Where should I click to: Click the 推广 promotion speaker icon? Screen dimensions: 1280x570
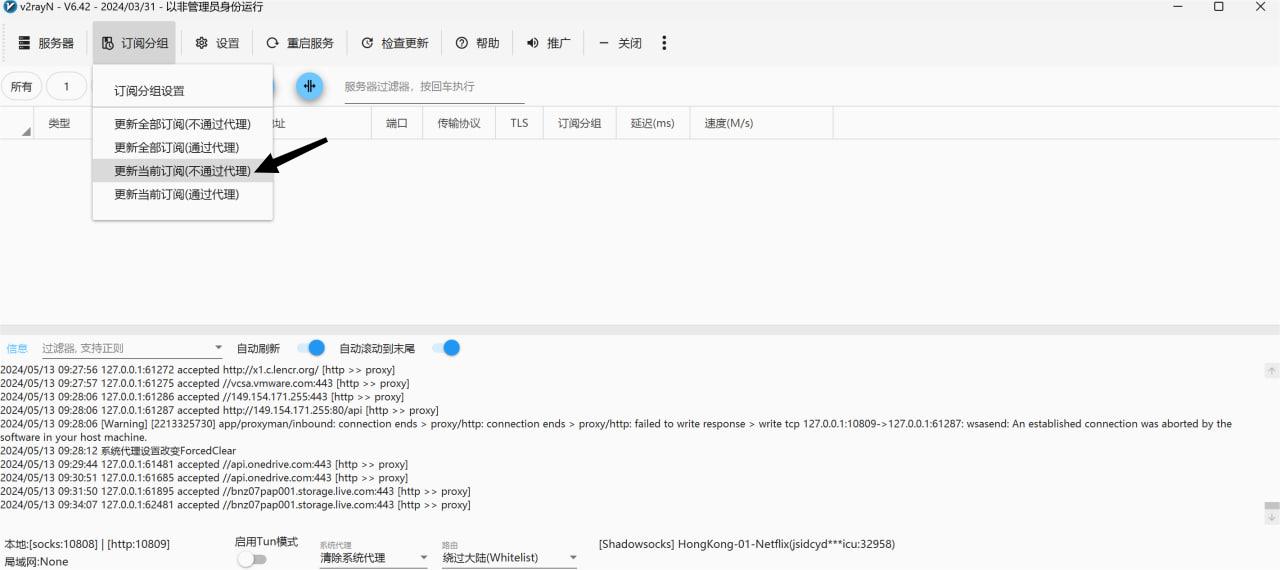532,43
